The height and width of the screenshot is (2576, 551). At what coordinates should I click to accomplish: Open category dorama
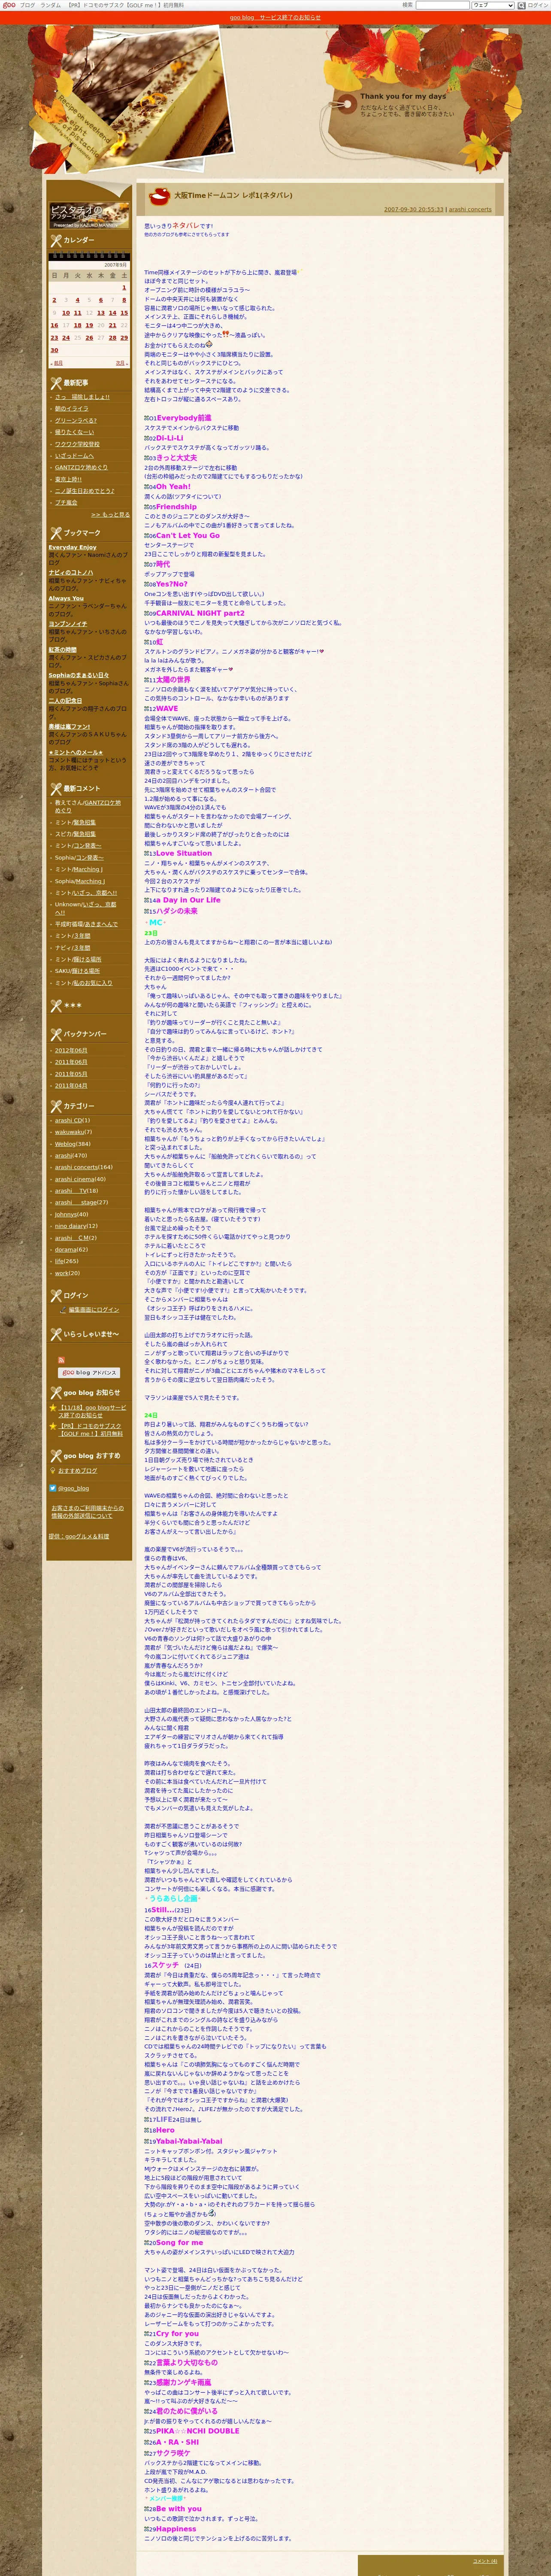[66, 1249]
